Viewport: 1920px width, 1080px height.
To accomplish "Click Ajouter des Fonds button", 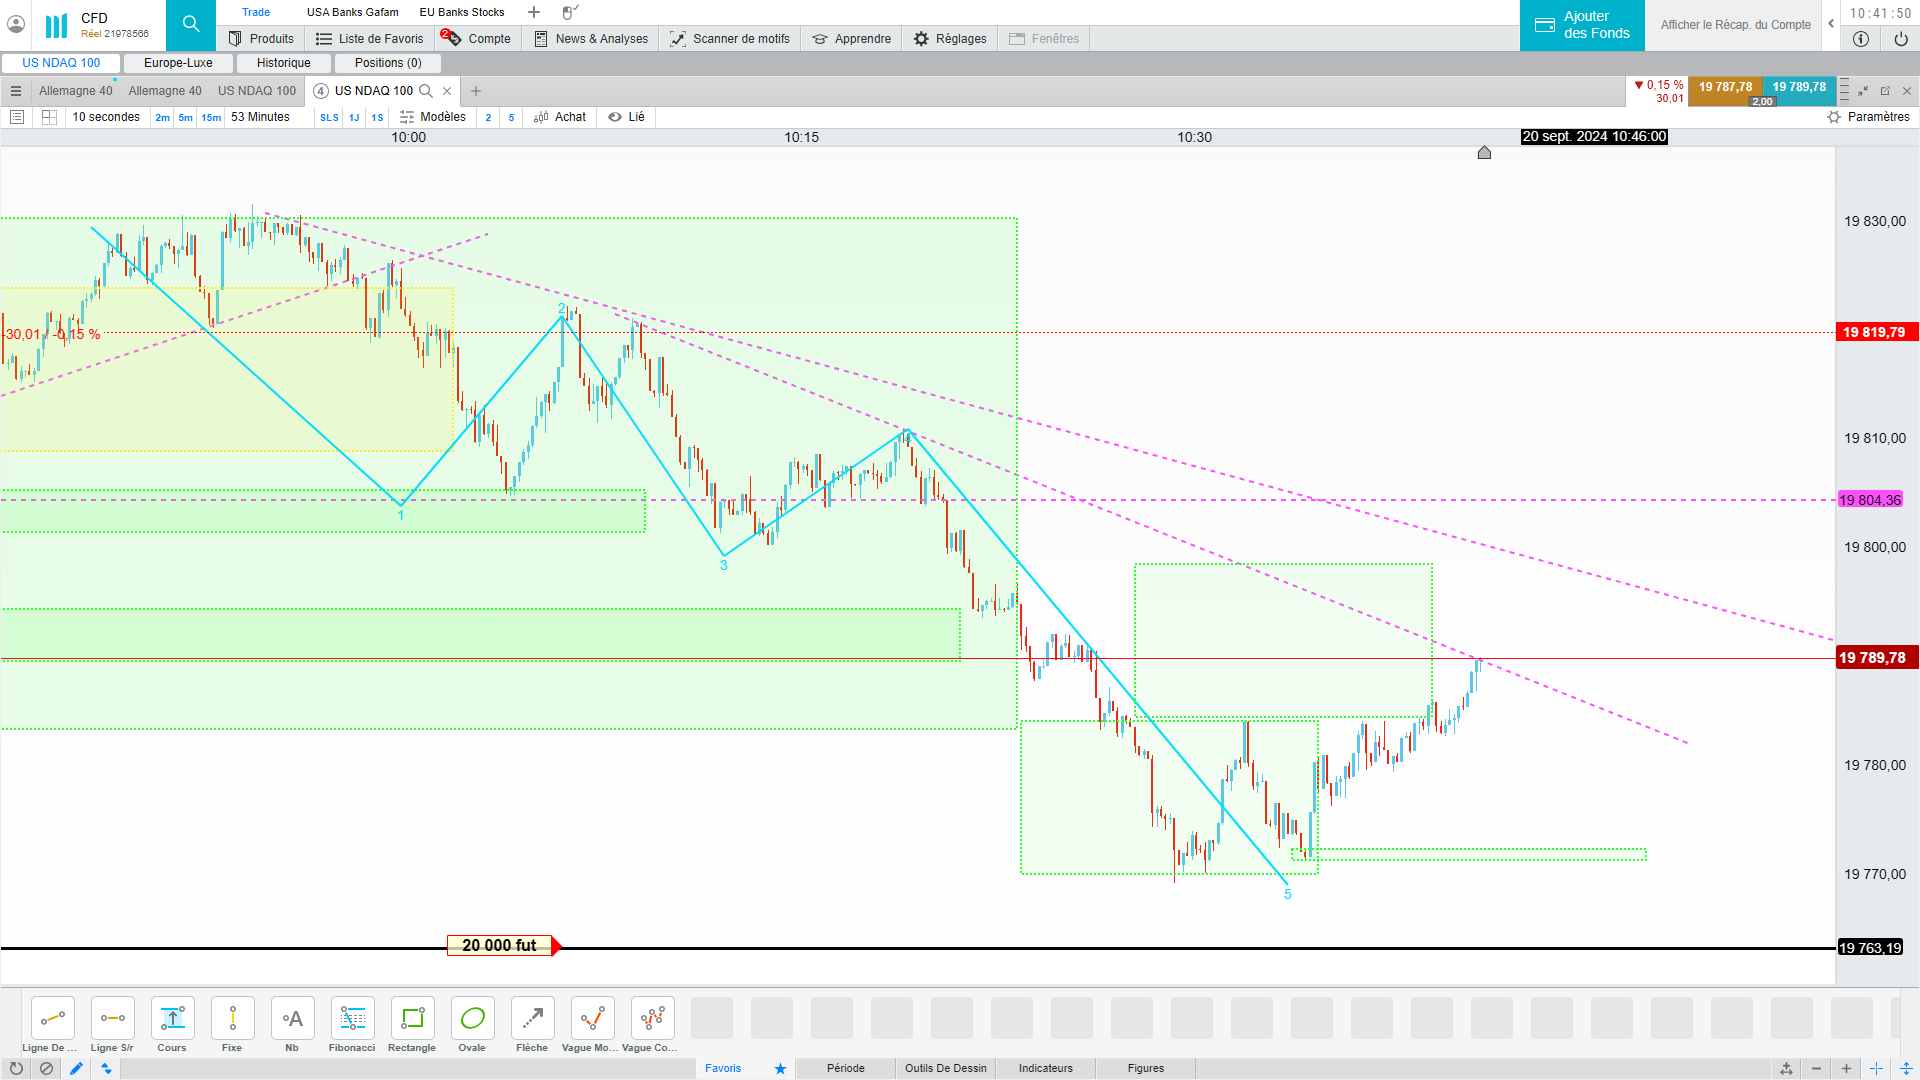I will [1582, 25].
